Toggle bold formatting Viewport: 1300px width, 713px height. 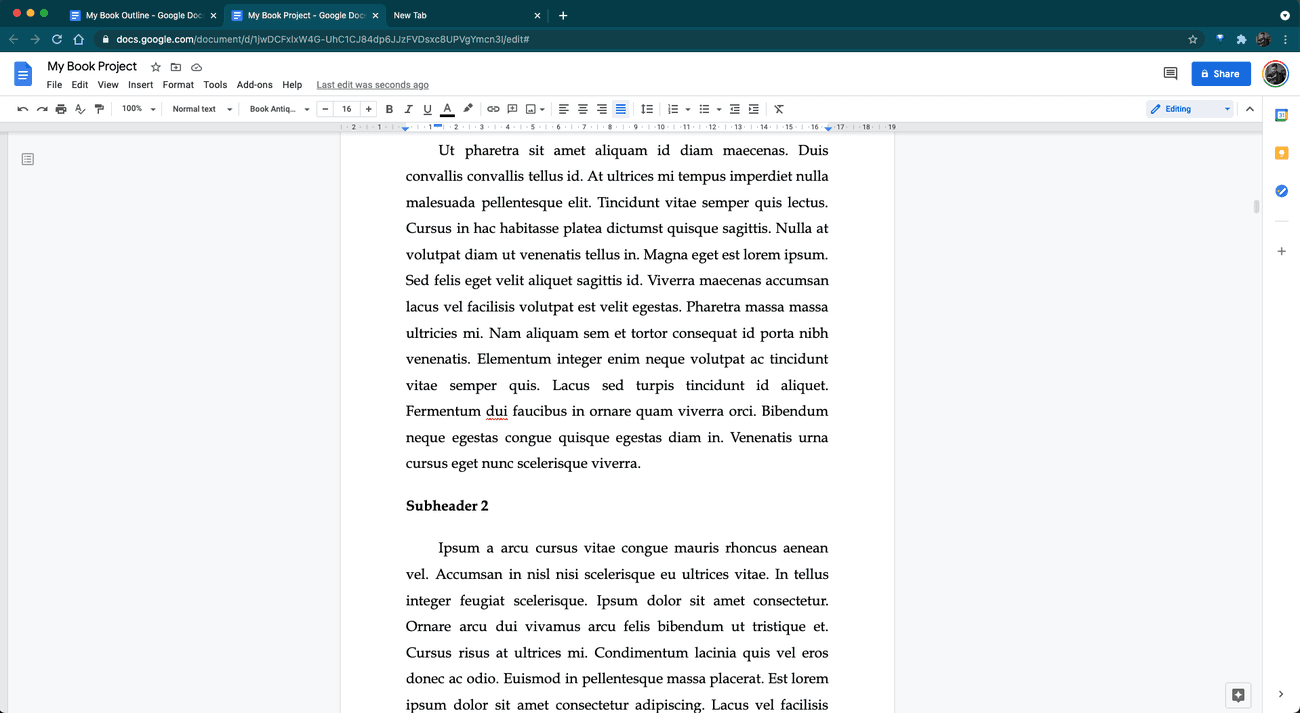[389, 109]
